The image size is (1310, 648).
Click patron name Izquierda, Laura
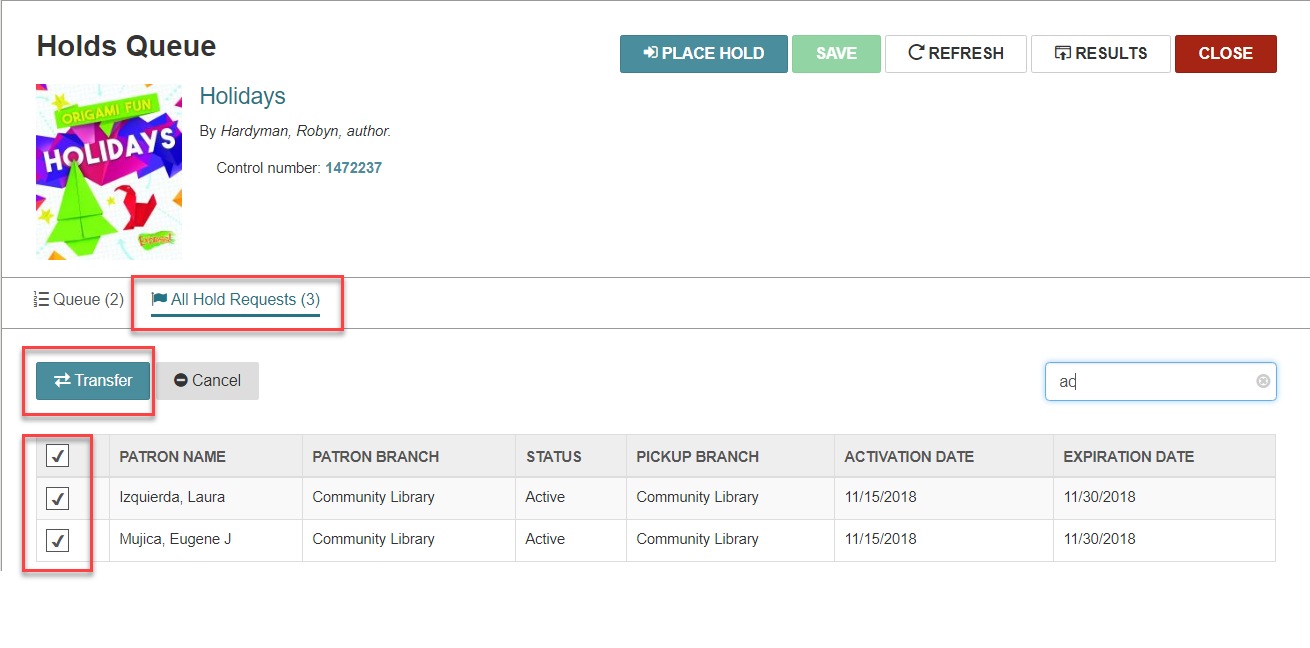coord(172,497)
